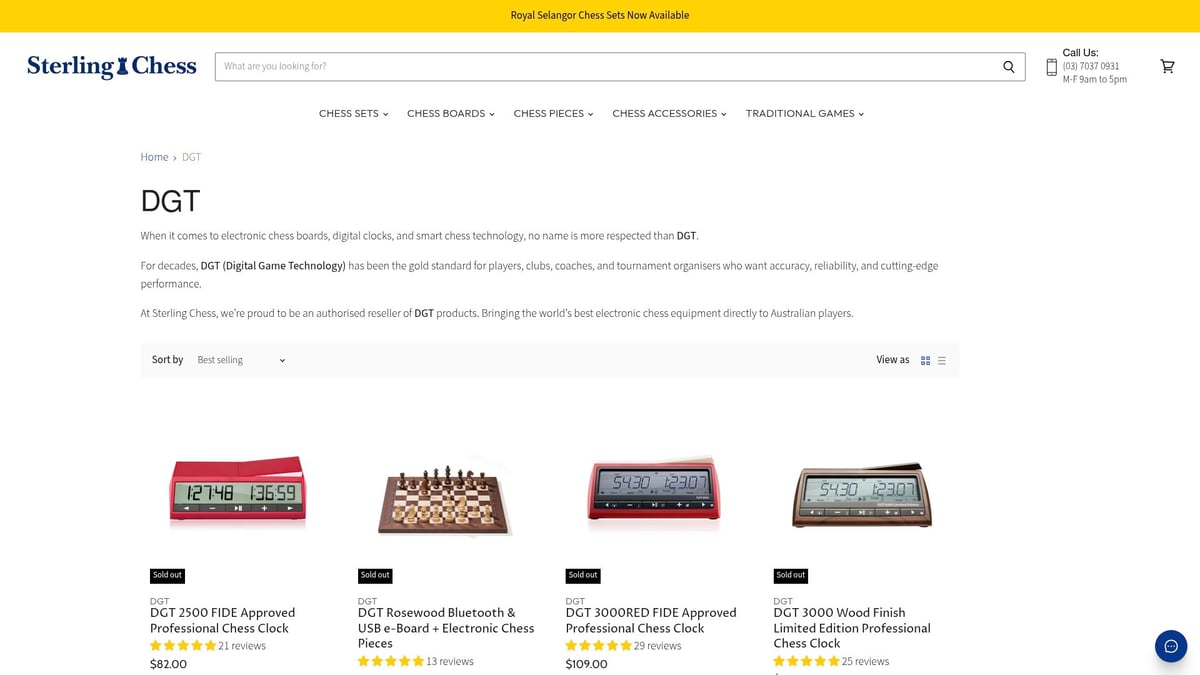Open the TRADITIONAL GAMES menu

click(800, 113)
